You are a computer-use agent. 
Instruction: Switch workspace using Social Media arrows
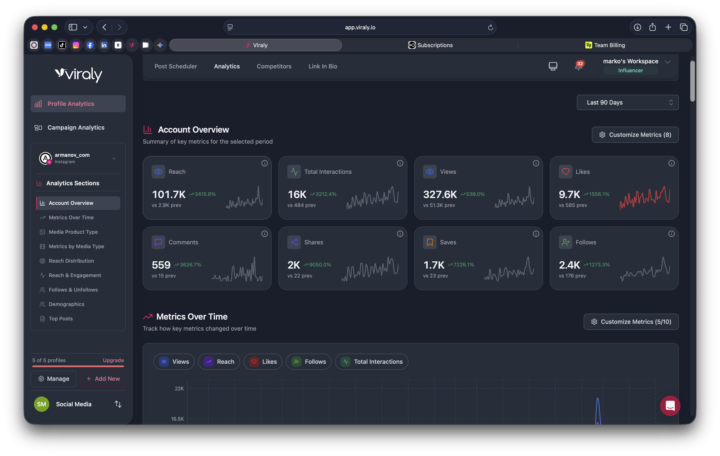(x=118, y=404)
